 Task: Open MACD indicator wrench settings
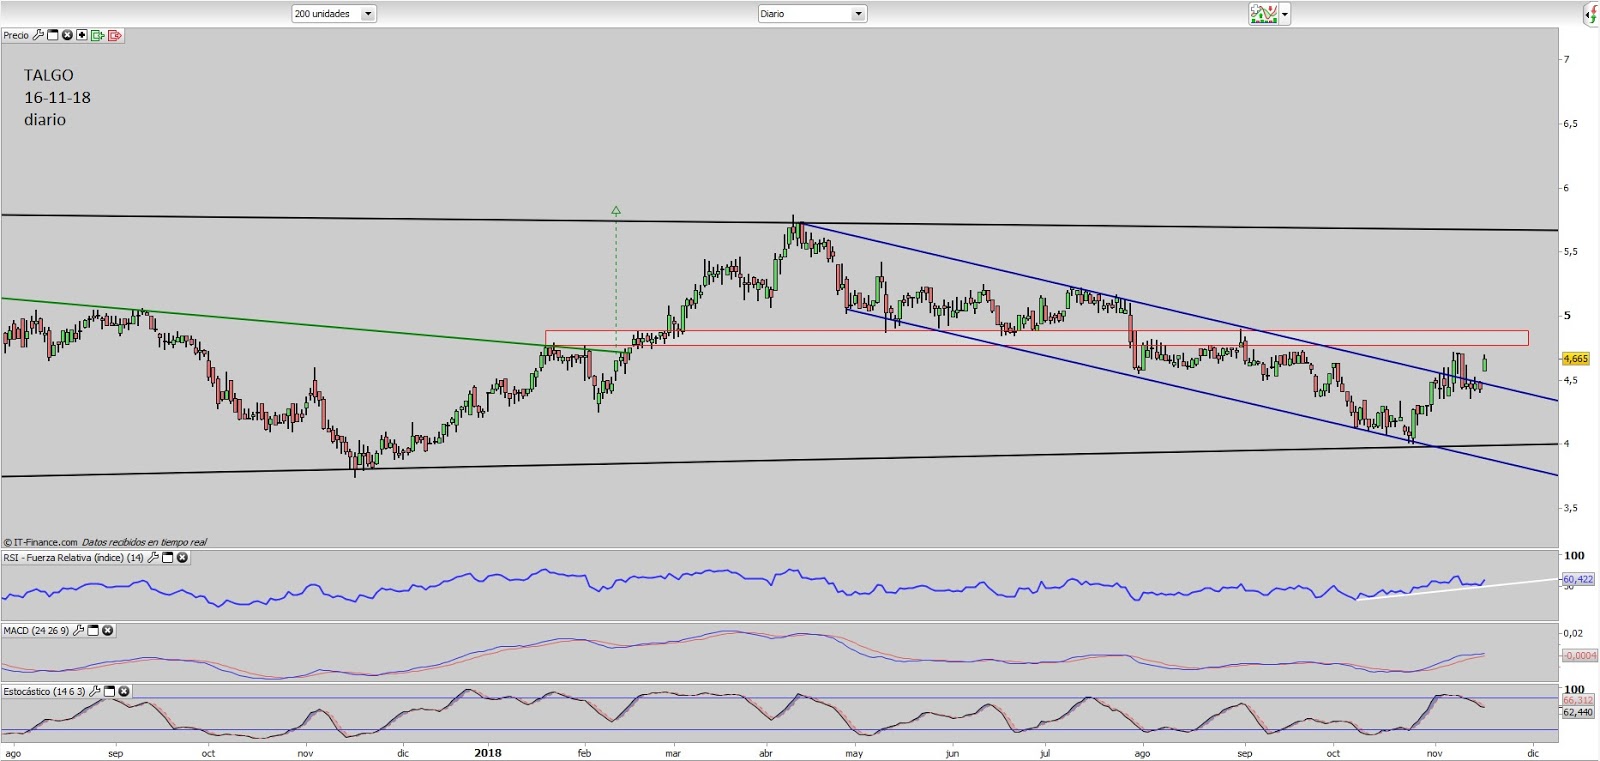(x=78, y=631)
